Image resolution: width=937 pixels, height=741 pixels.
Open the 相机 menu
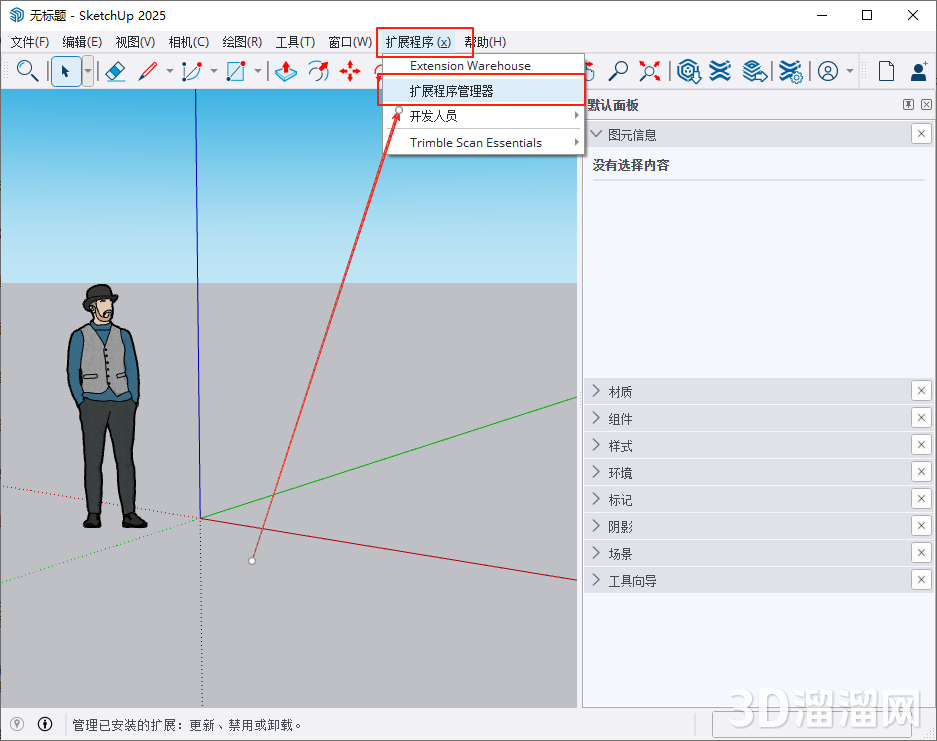[189, 41]
